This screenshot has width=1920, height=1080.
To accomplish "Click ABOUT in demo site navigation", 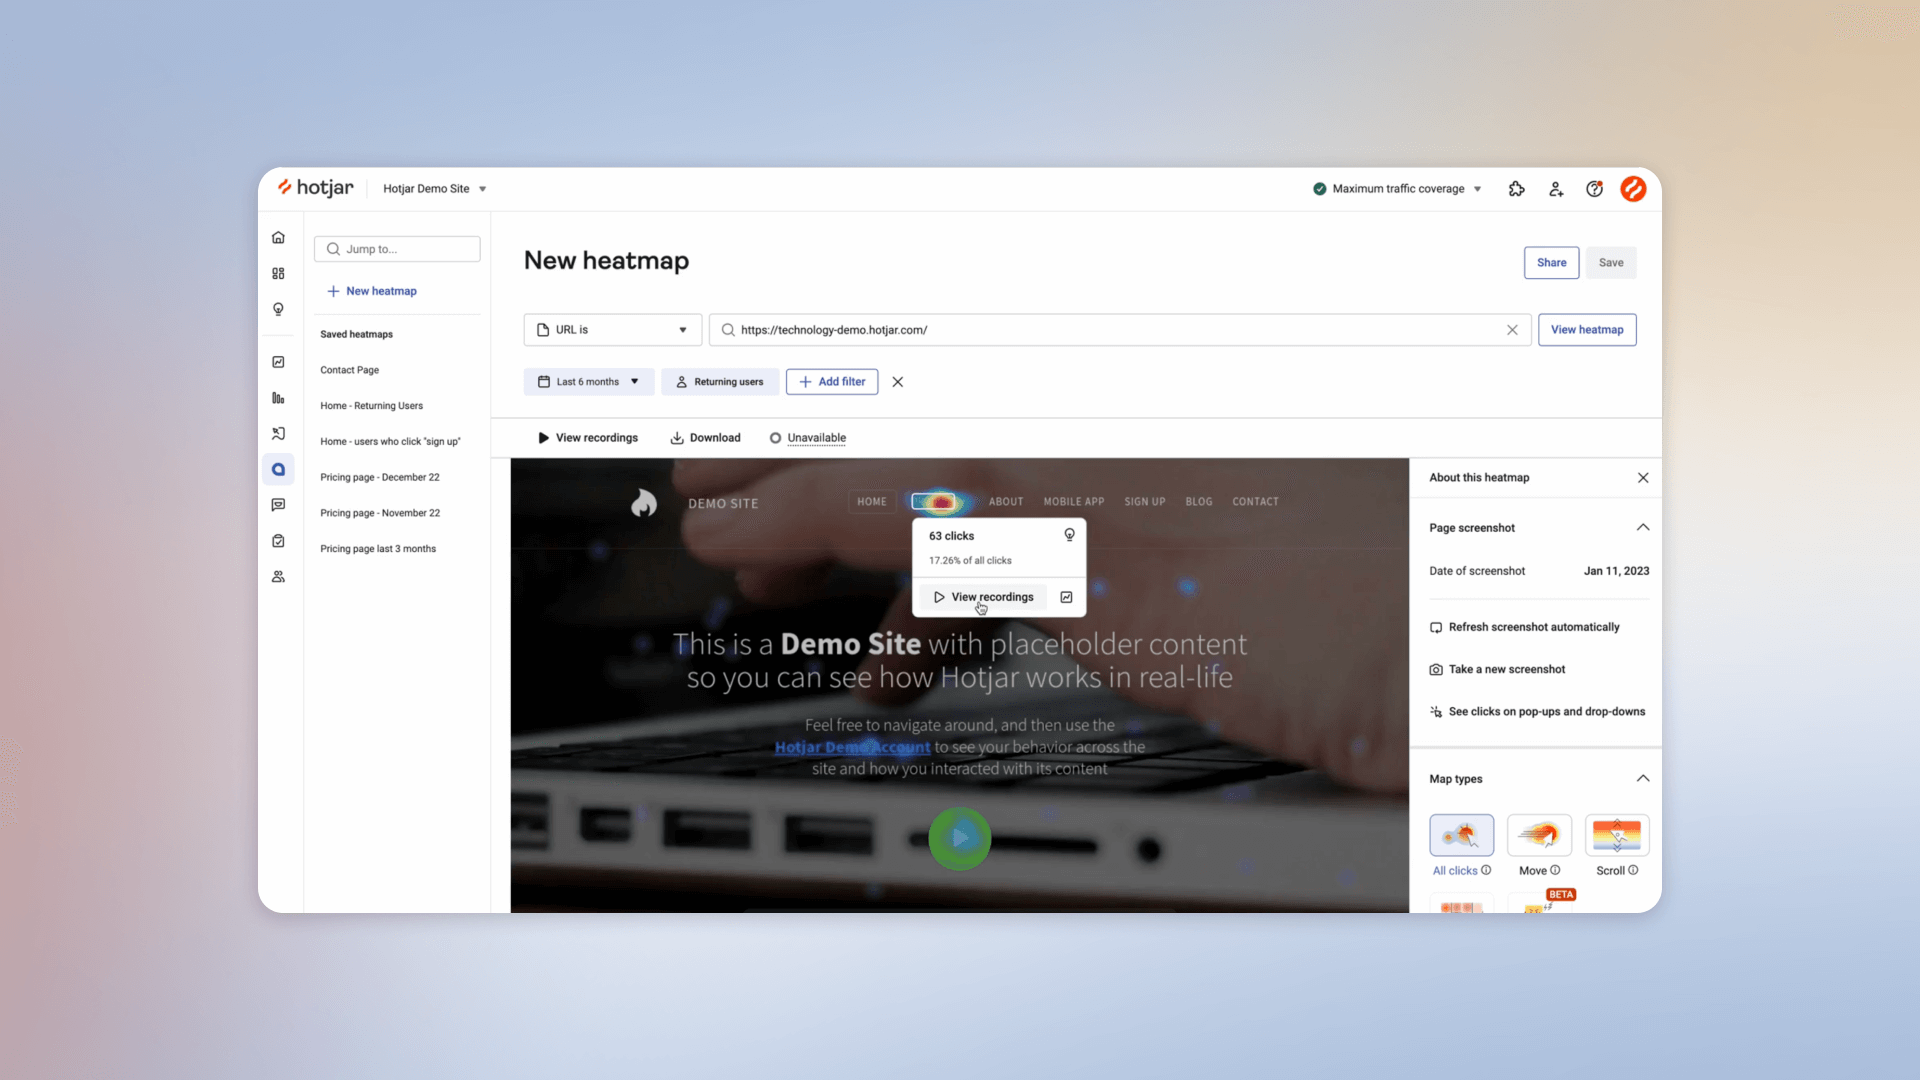I will (x=1006, y=502).
